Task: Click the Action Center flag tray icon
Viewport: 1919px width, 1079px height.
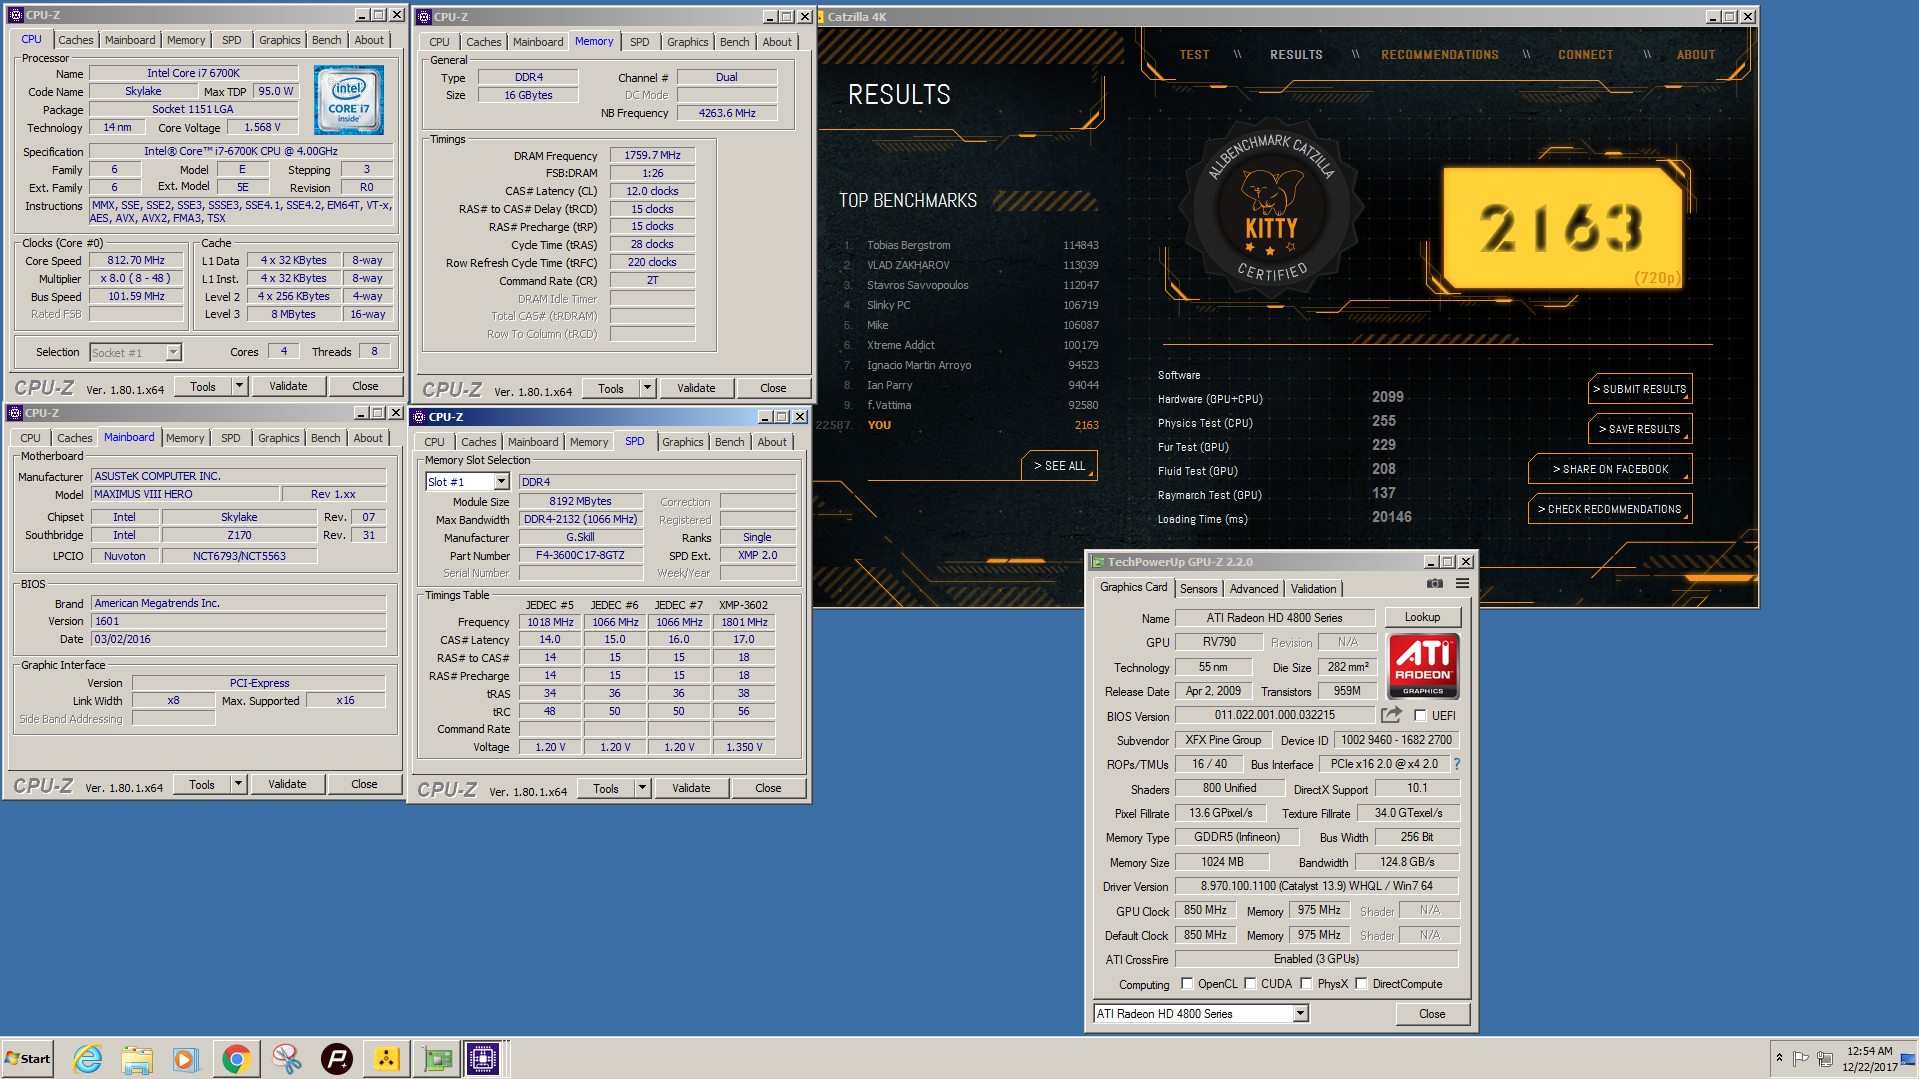Action: 1801,1059
